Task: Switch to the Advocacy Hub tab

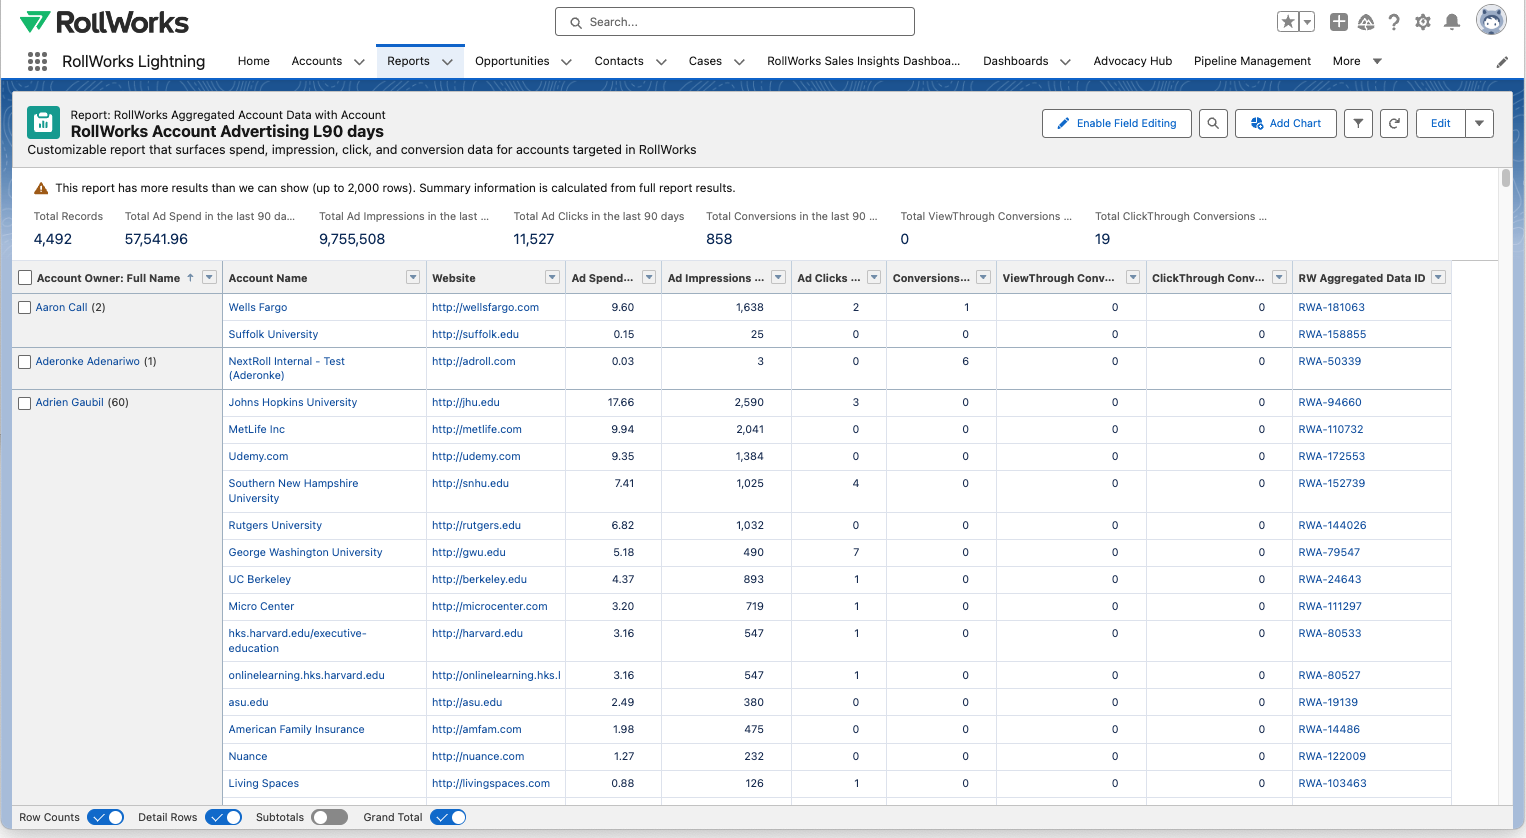Action: (1132, 61)
